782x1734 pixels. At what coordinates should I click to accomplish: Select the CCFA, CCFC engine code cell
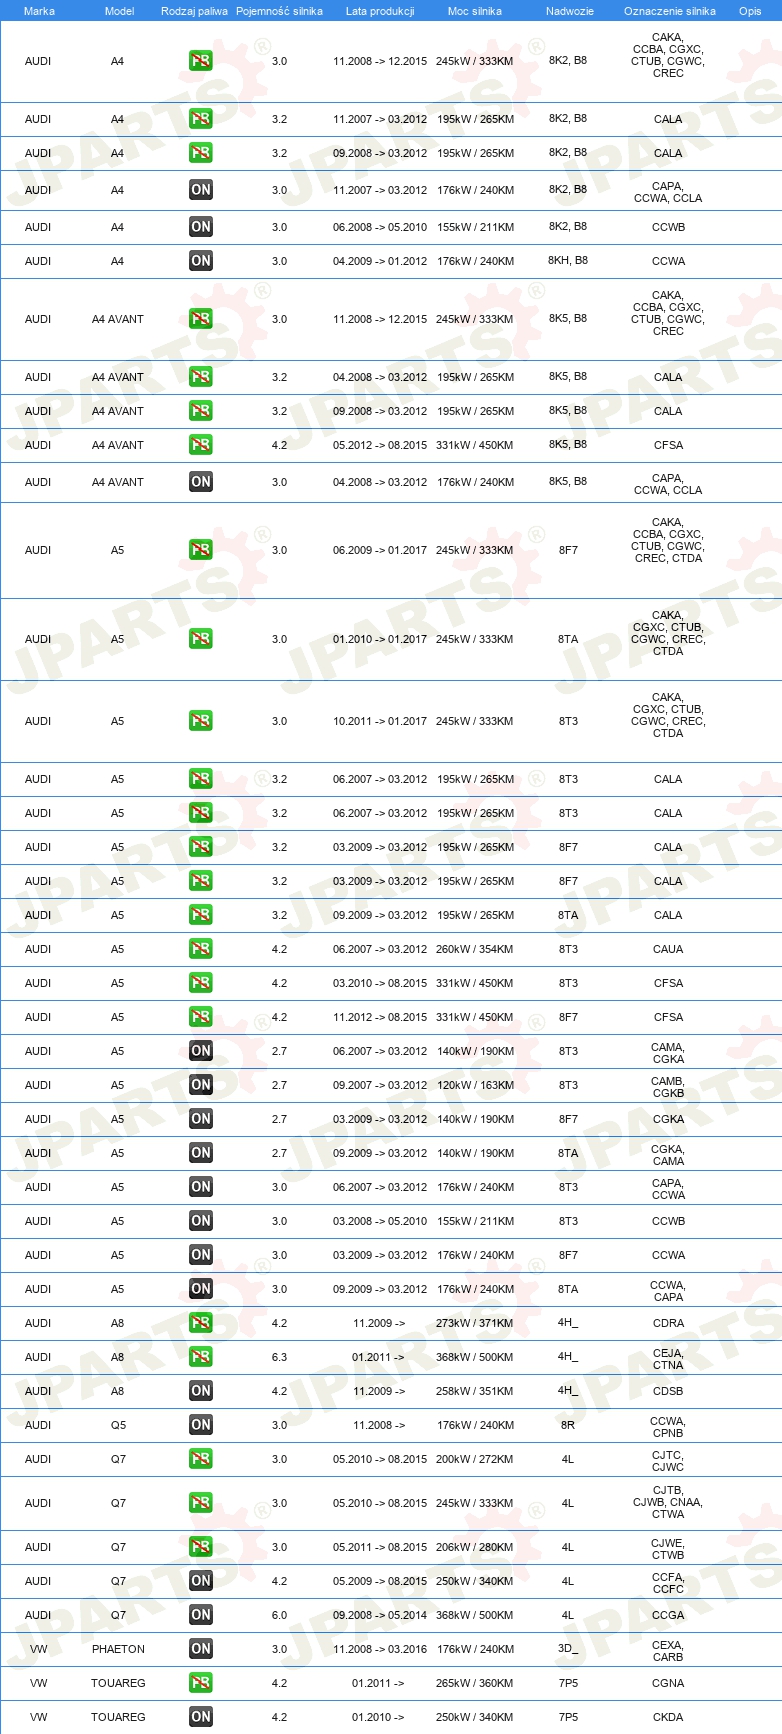pos(668,1583)
